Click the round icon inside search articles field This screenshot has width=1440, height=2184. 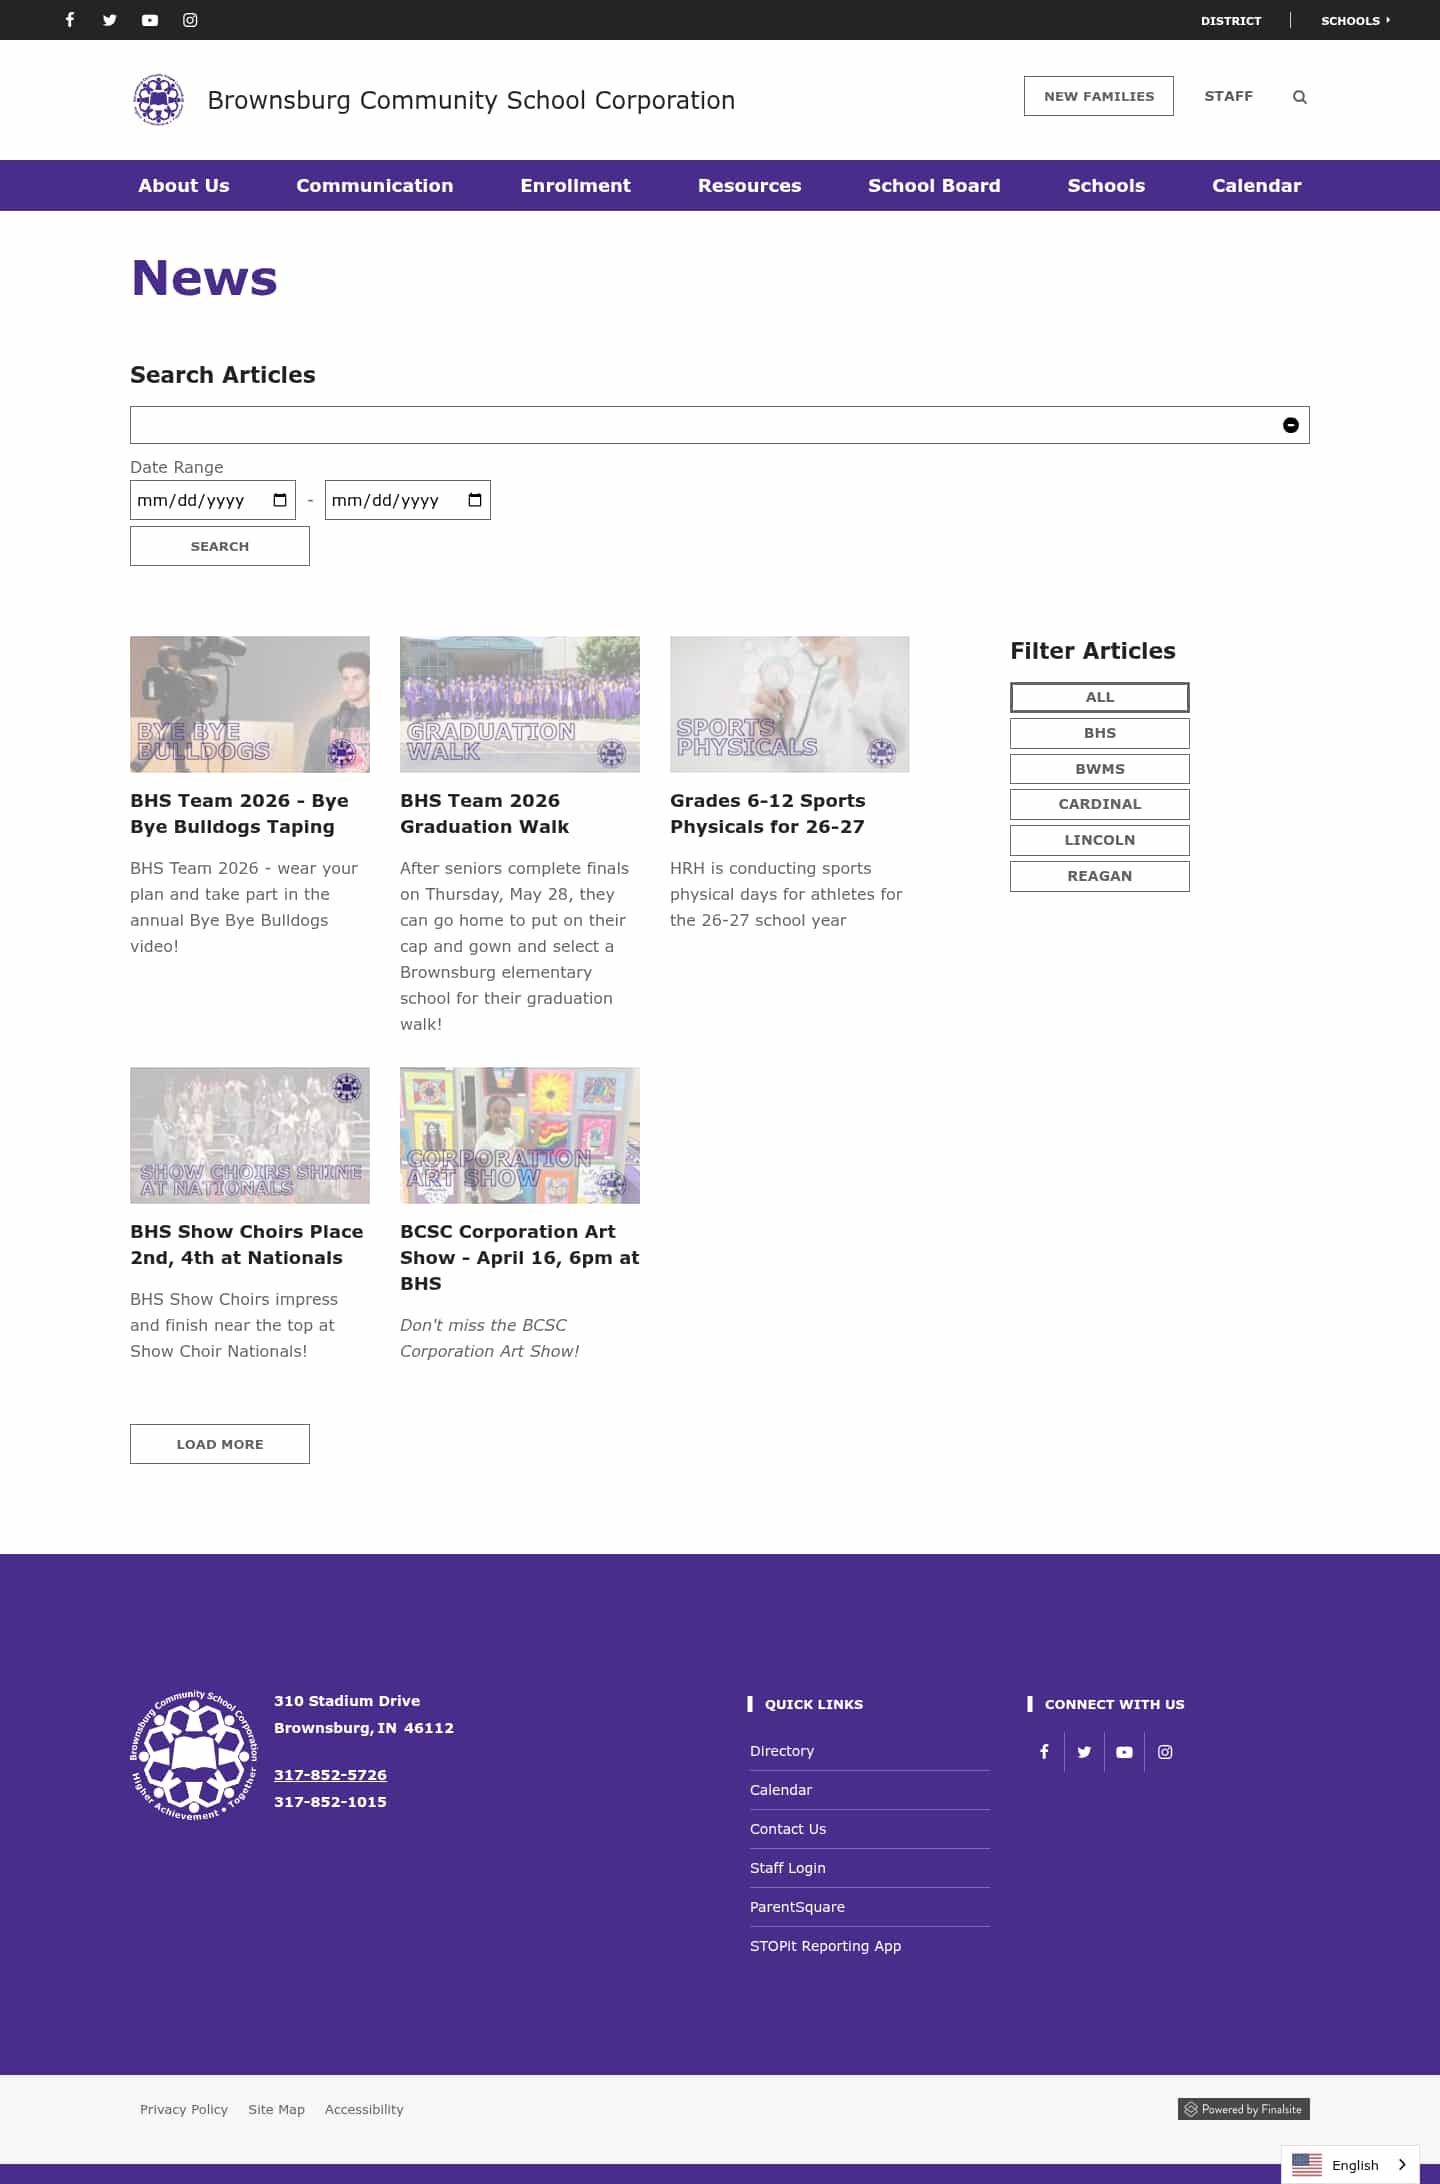pos(1290,425)
